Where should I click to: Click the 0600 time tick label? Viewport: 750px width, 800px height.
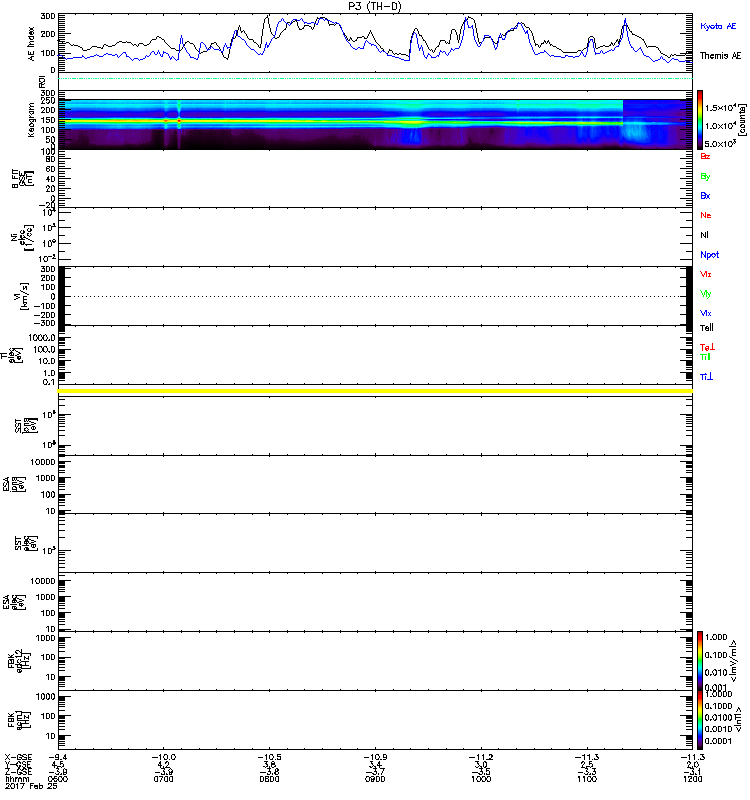tap(58, 780)
